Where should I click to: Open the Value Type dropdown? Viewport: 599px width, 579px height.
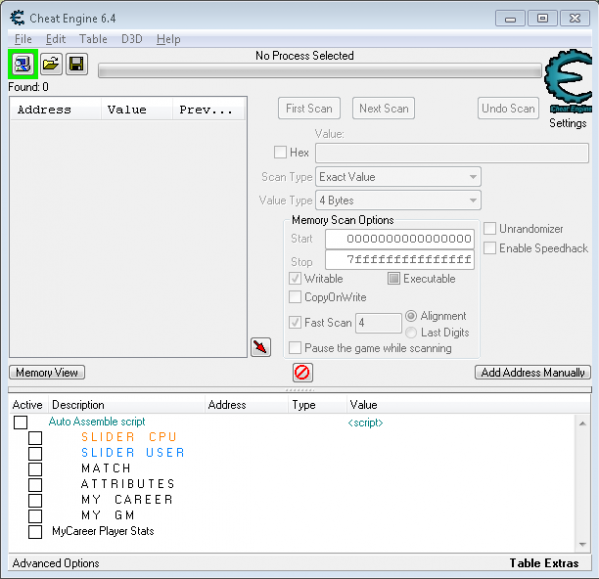point(398,200)
